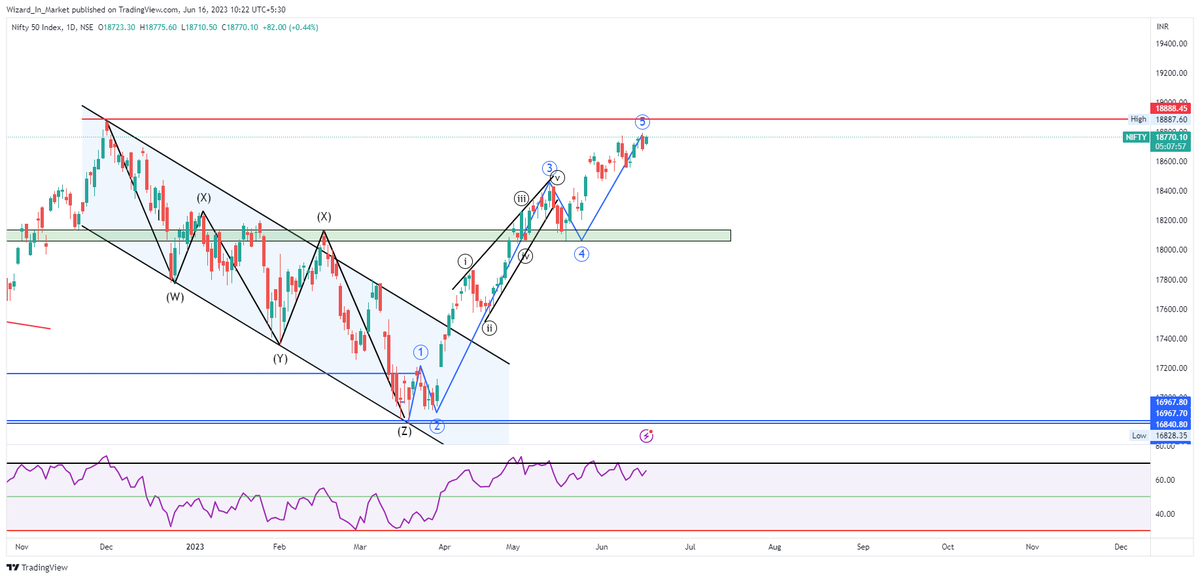
Task: Click the Oct label on the time axis
Action: pos(947,547)
